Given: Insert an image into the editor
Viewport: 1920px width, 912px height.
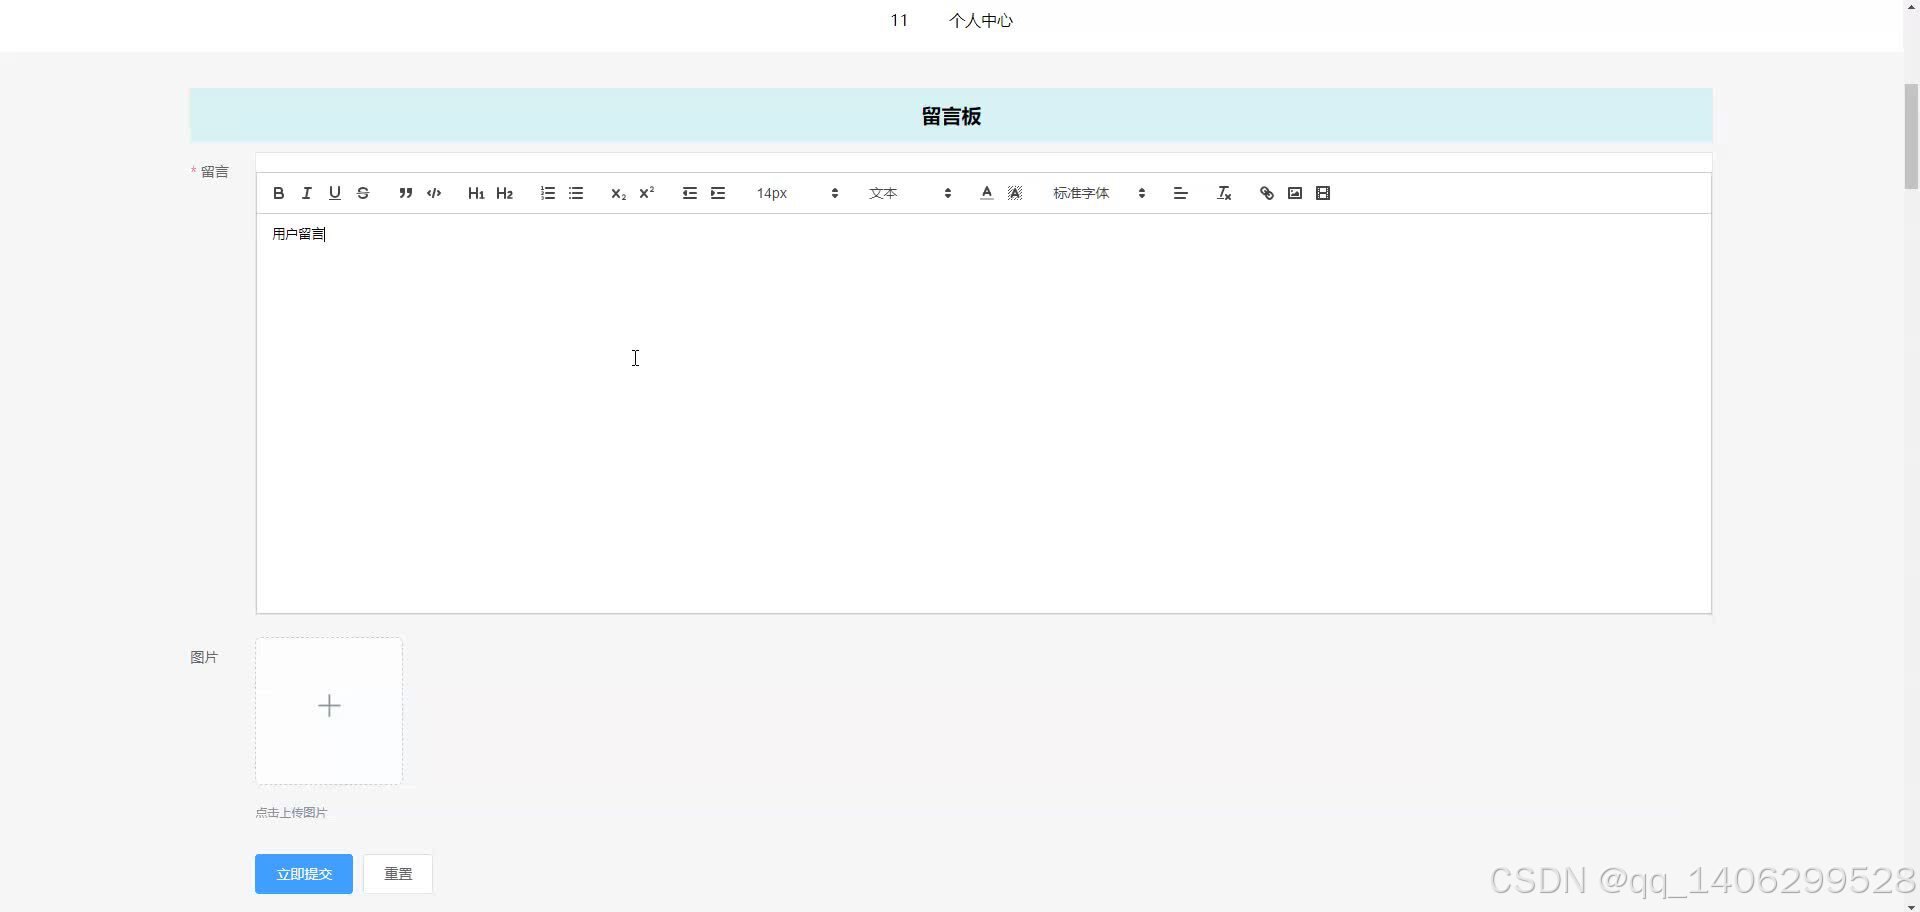Looking at the screenshot, I should point(1295,193).
